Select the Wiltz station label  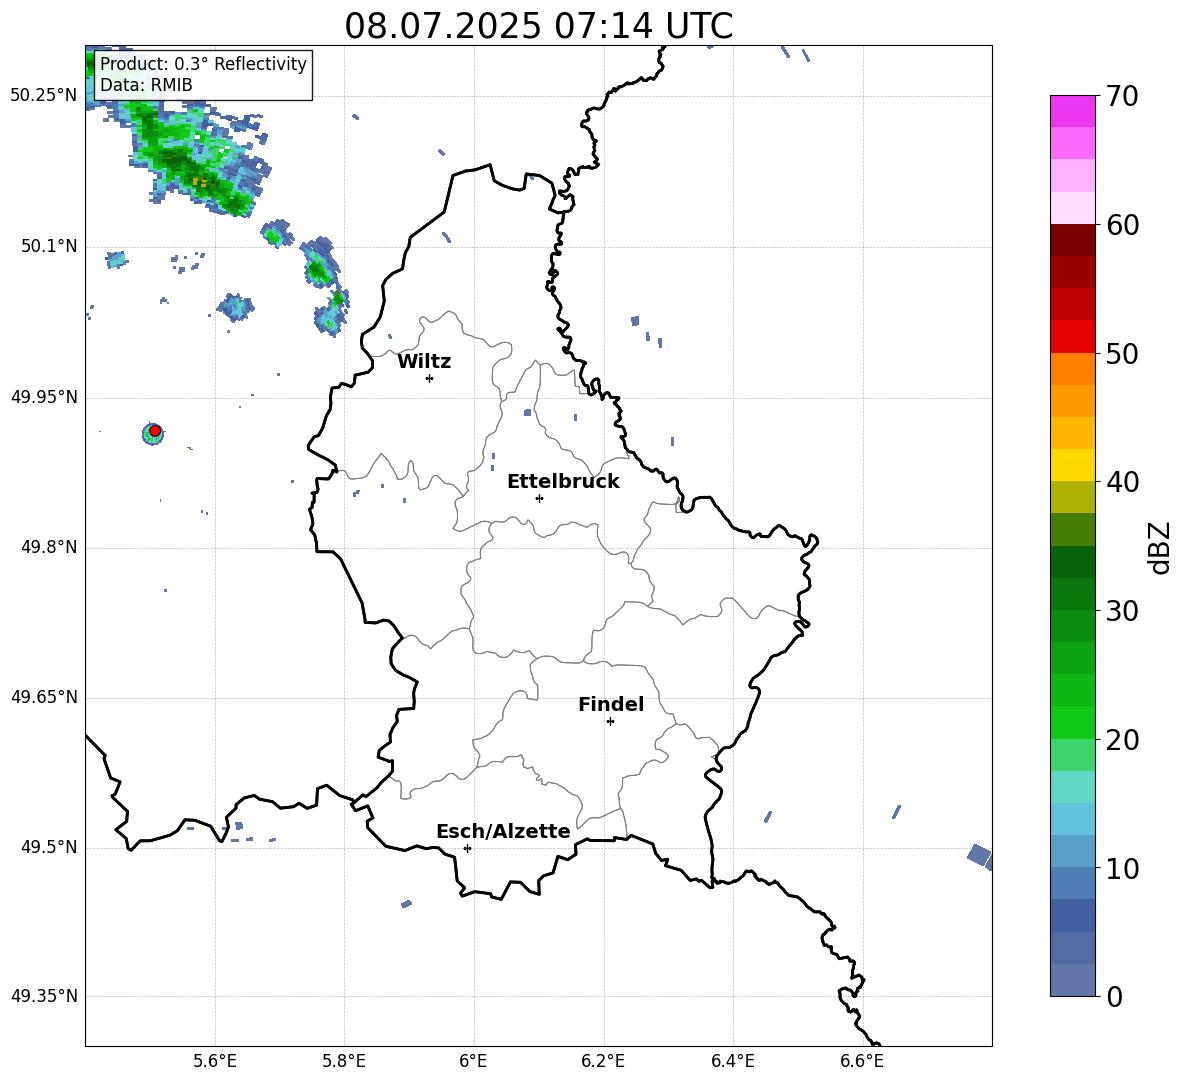[x=424, y=362]
